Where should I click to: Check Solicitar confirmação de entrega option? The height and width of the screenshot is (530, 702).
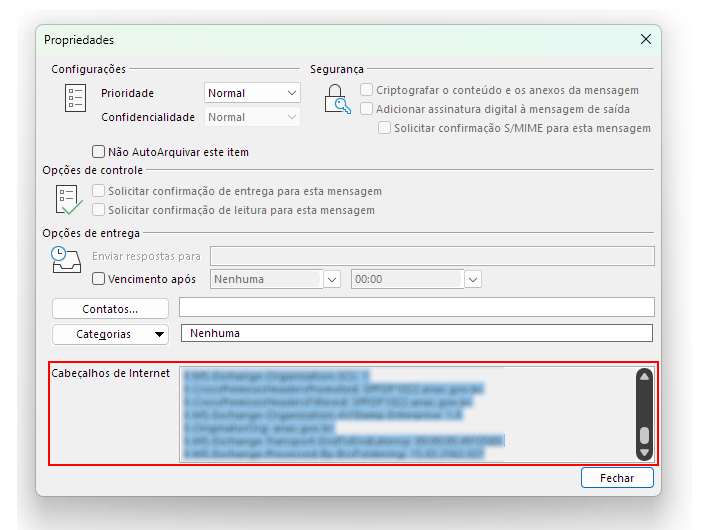tap(98, 191)
